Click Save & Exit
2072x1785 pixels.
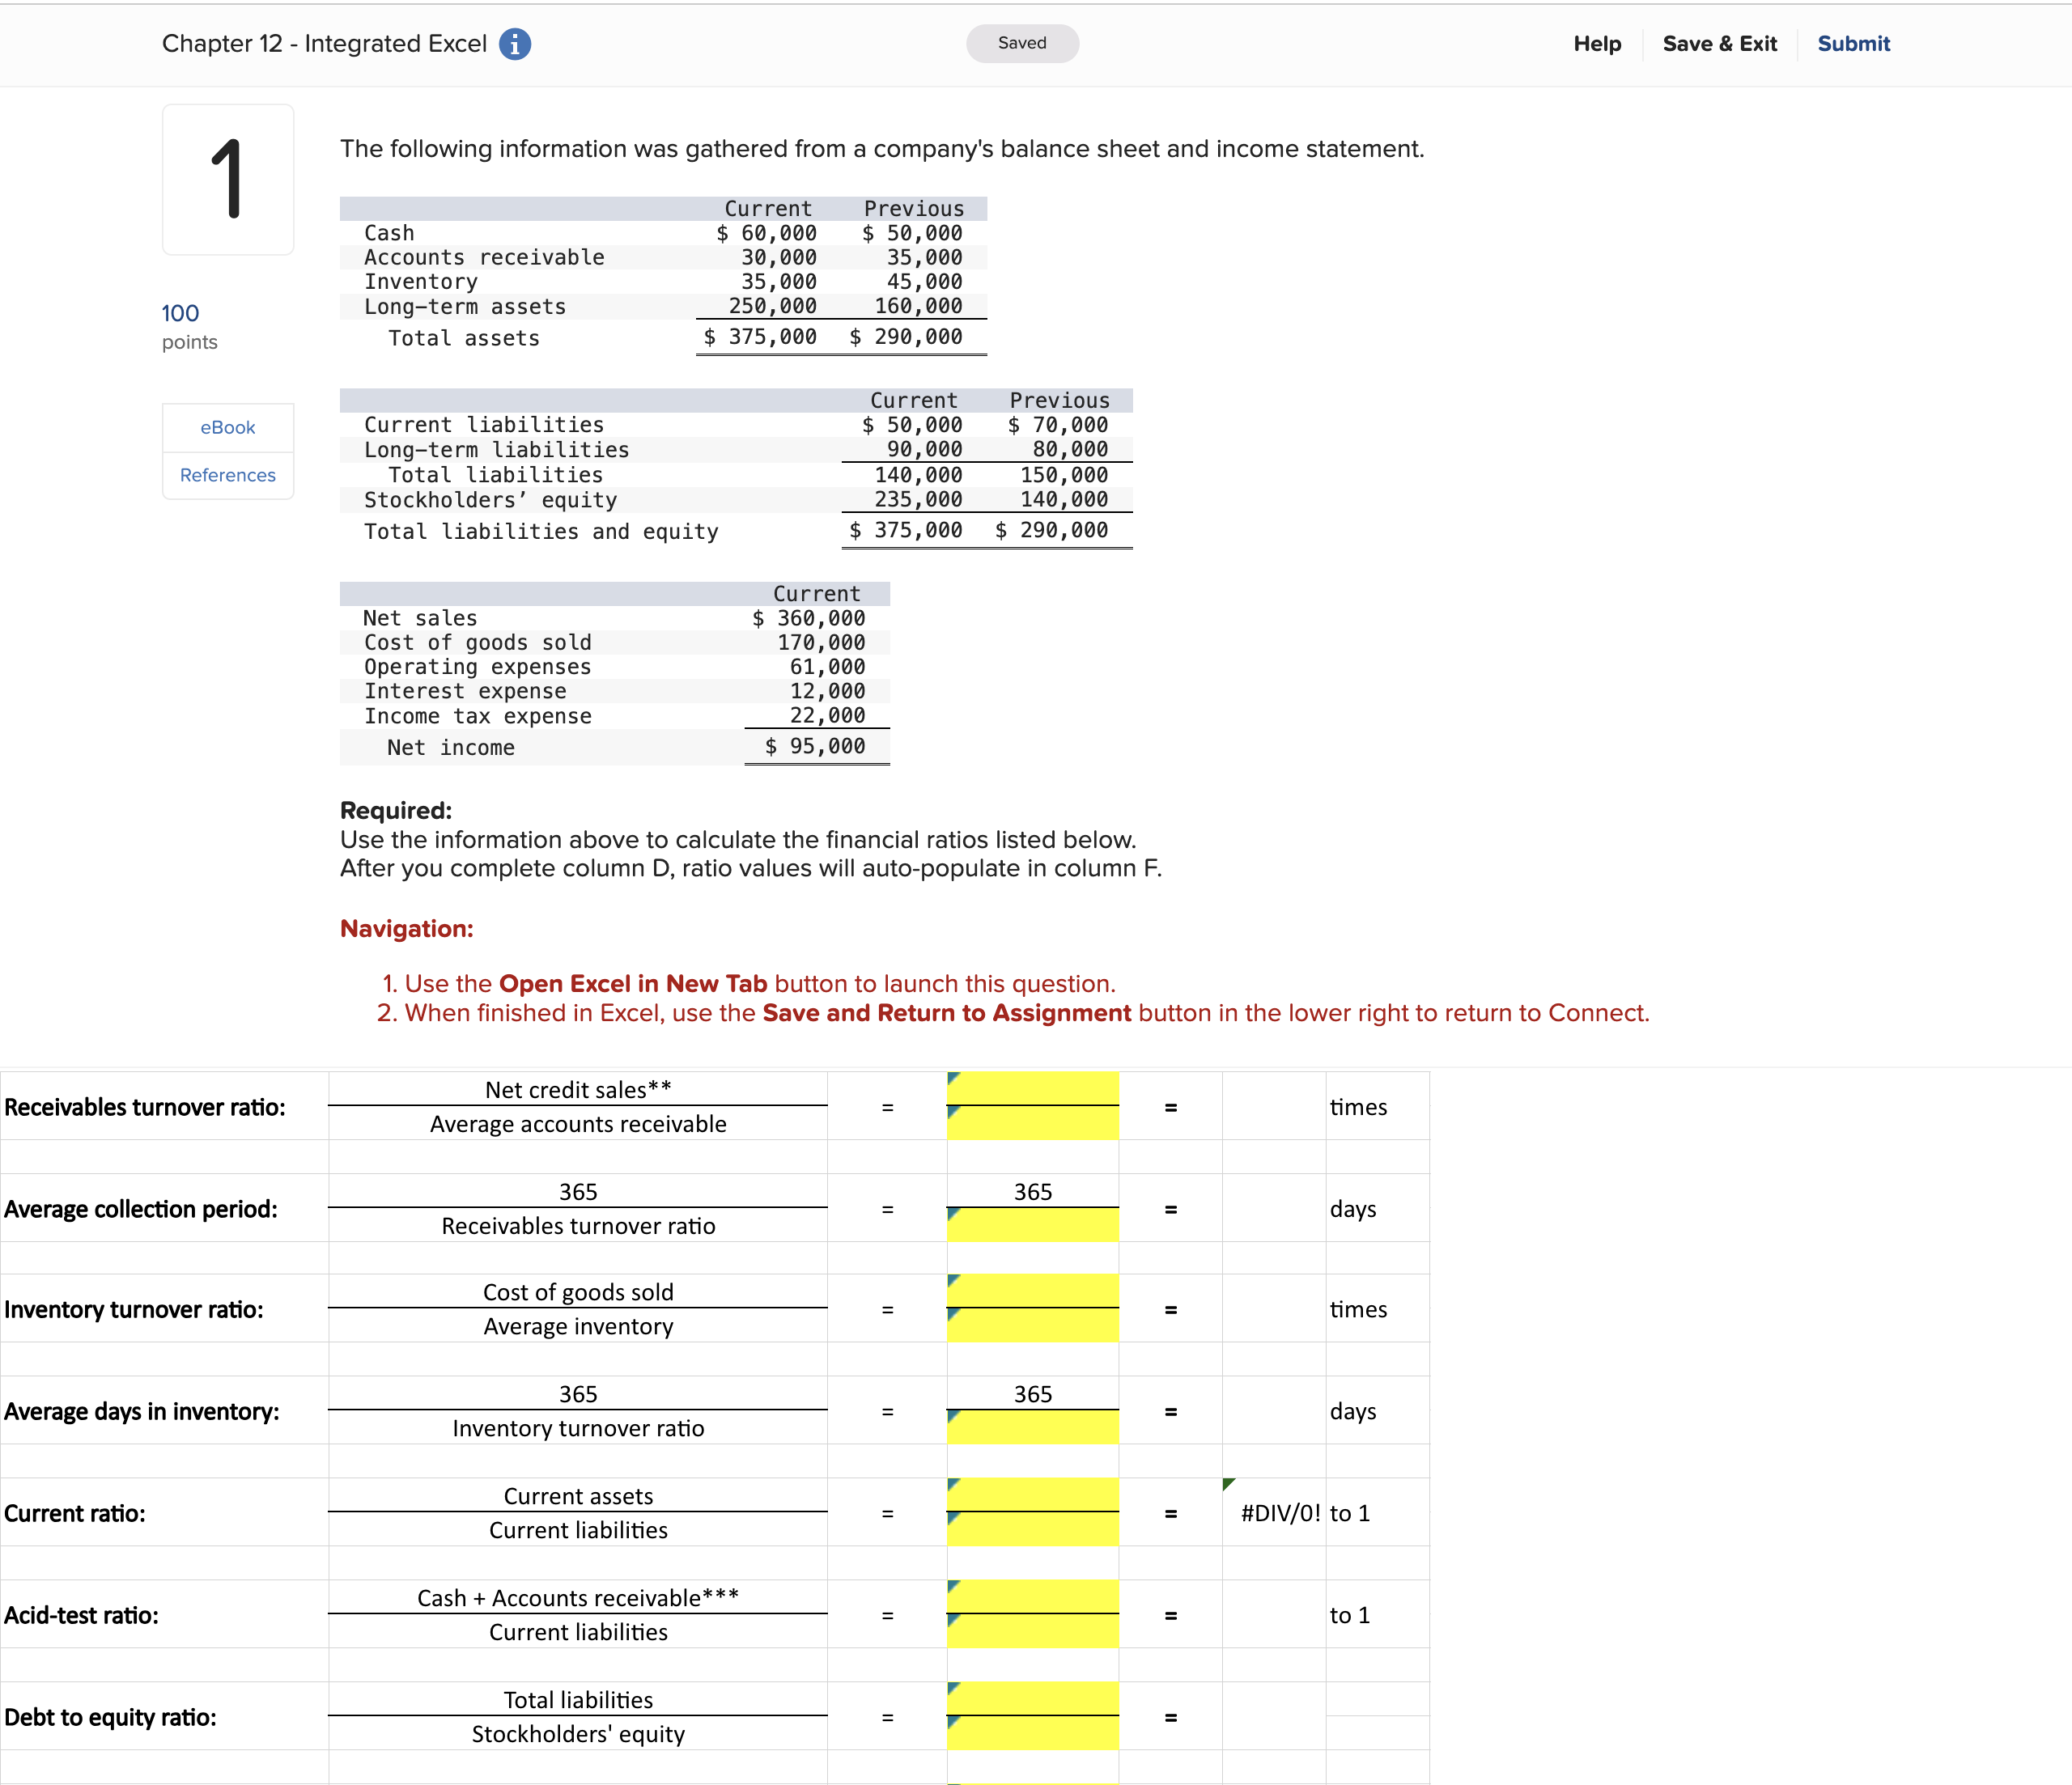1719,44
